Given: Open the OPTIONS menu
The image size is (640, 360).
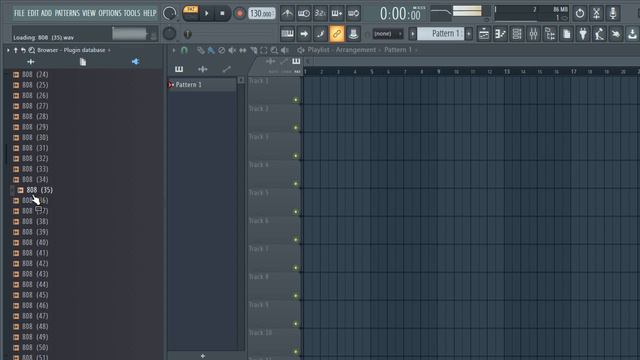Looking at the screenshot, I should click(110, 13).
